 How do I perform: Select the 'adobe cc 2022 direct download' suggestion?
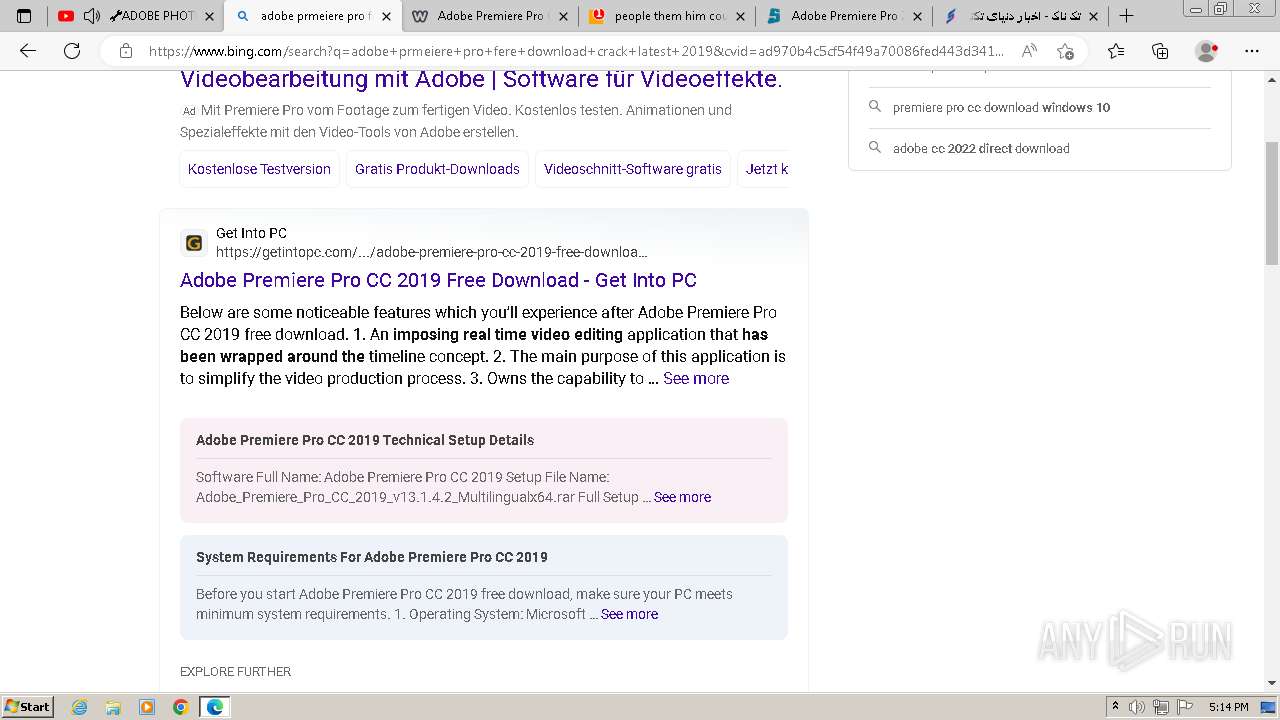981,148
